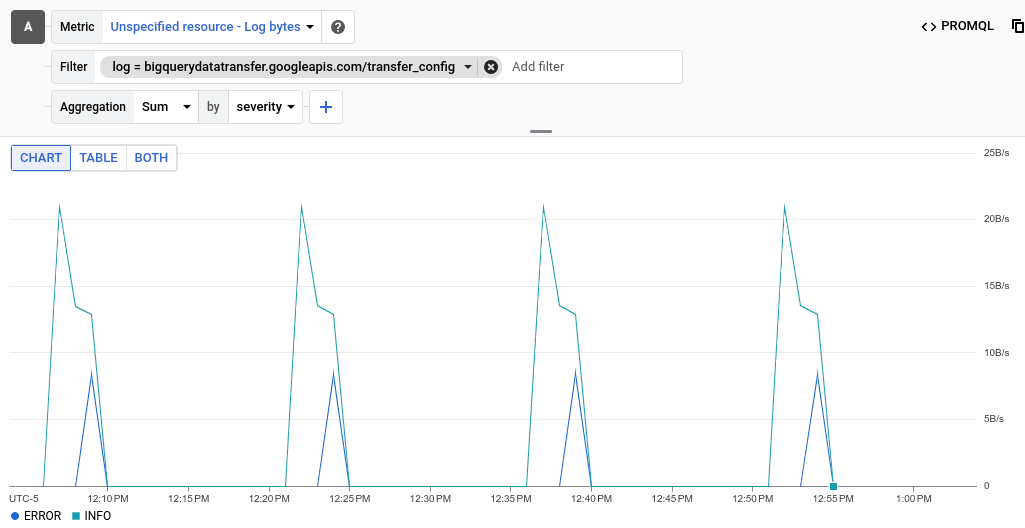Switch to the BOTH view
Screen dimensions: 1025x528
[x=151, y=158]
